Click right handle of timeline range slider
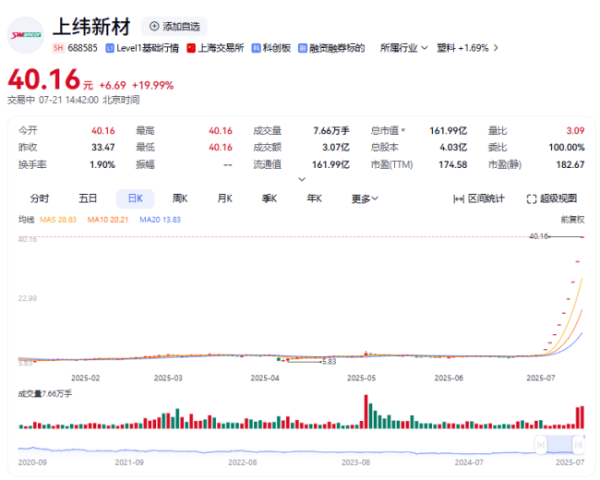The height and width of the screenshot is (480, 600). (578, 445)
